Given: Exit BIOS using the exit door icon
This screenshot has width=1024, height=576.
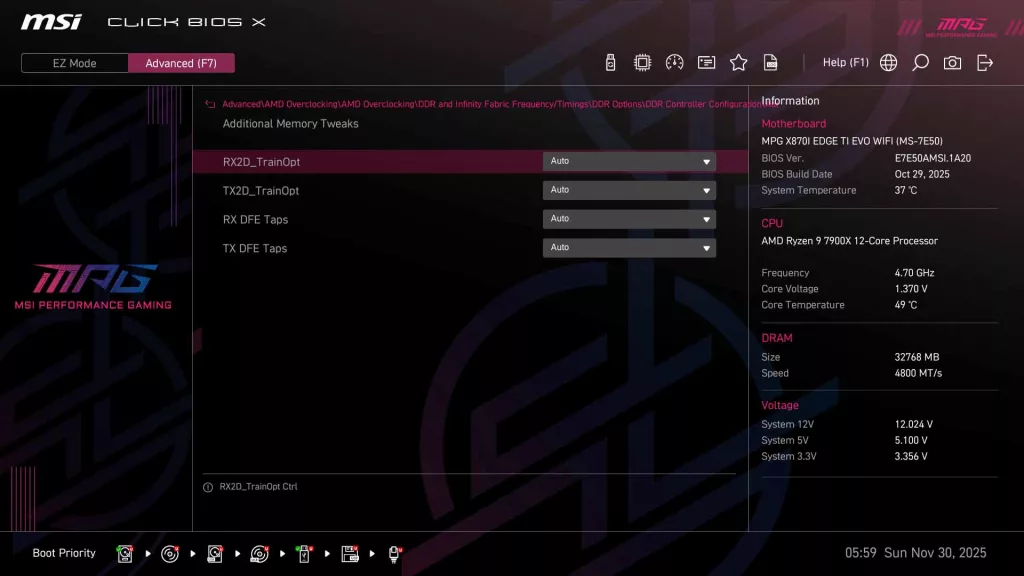Looking at the screenshot, I should pyautogui.click(x=985, y=61).
